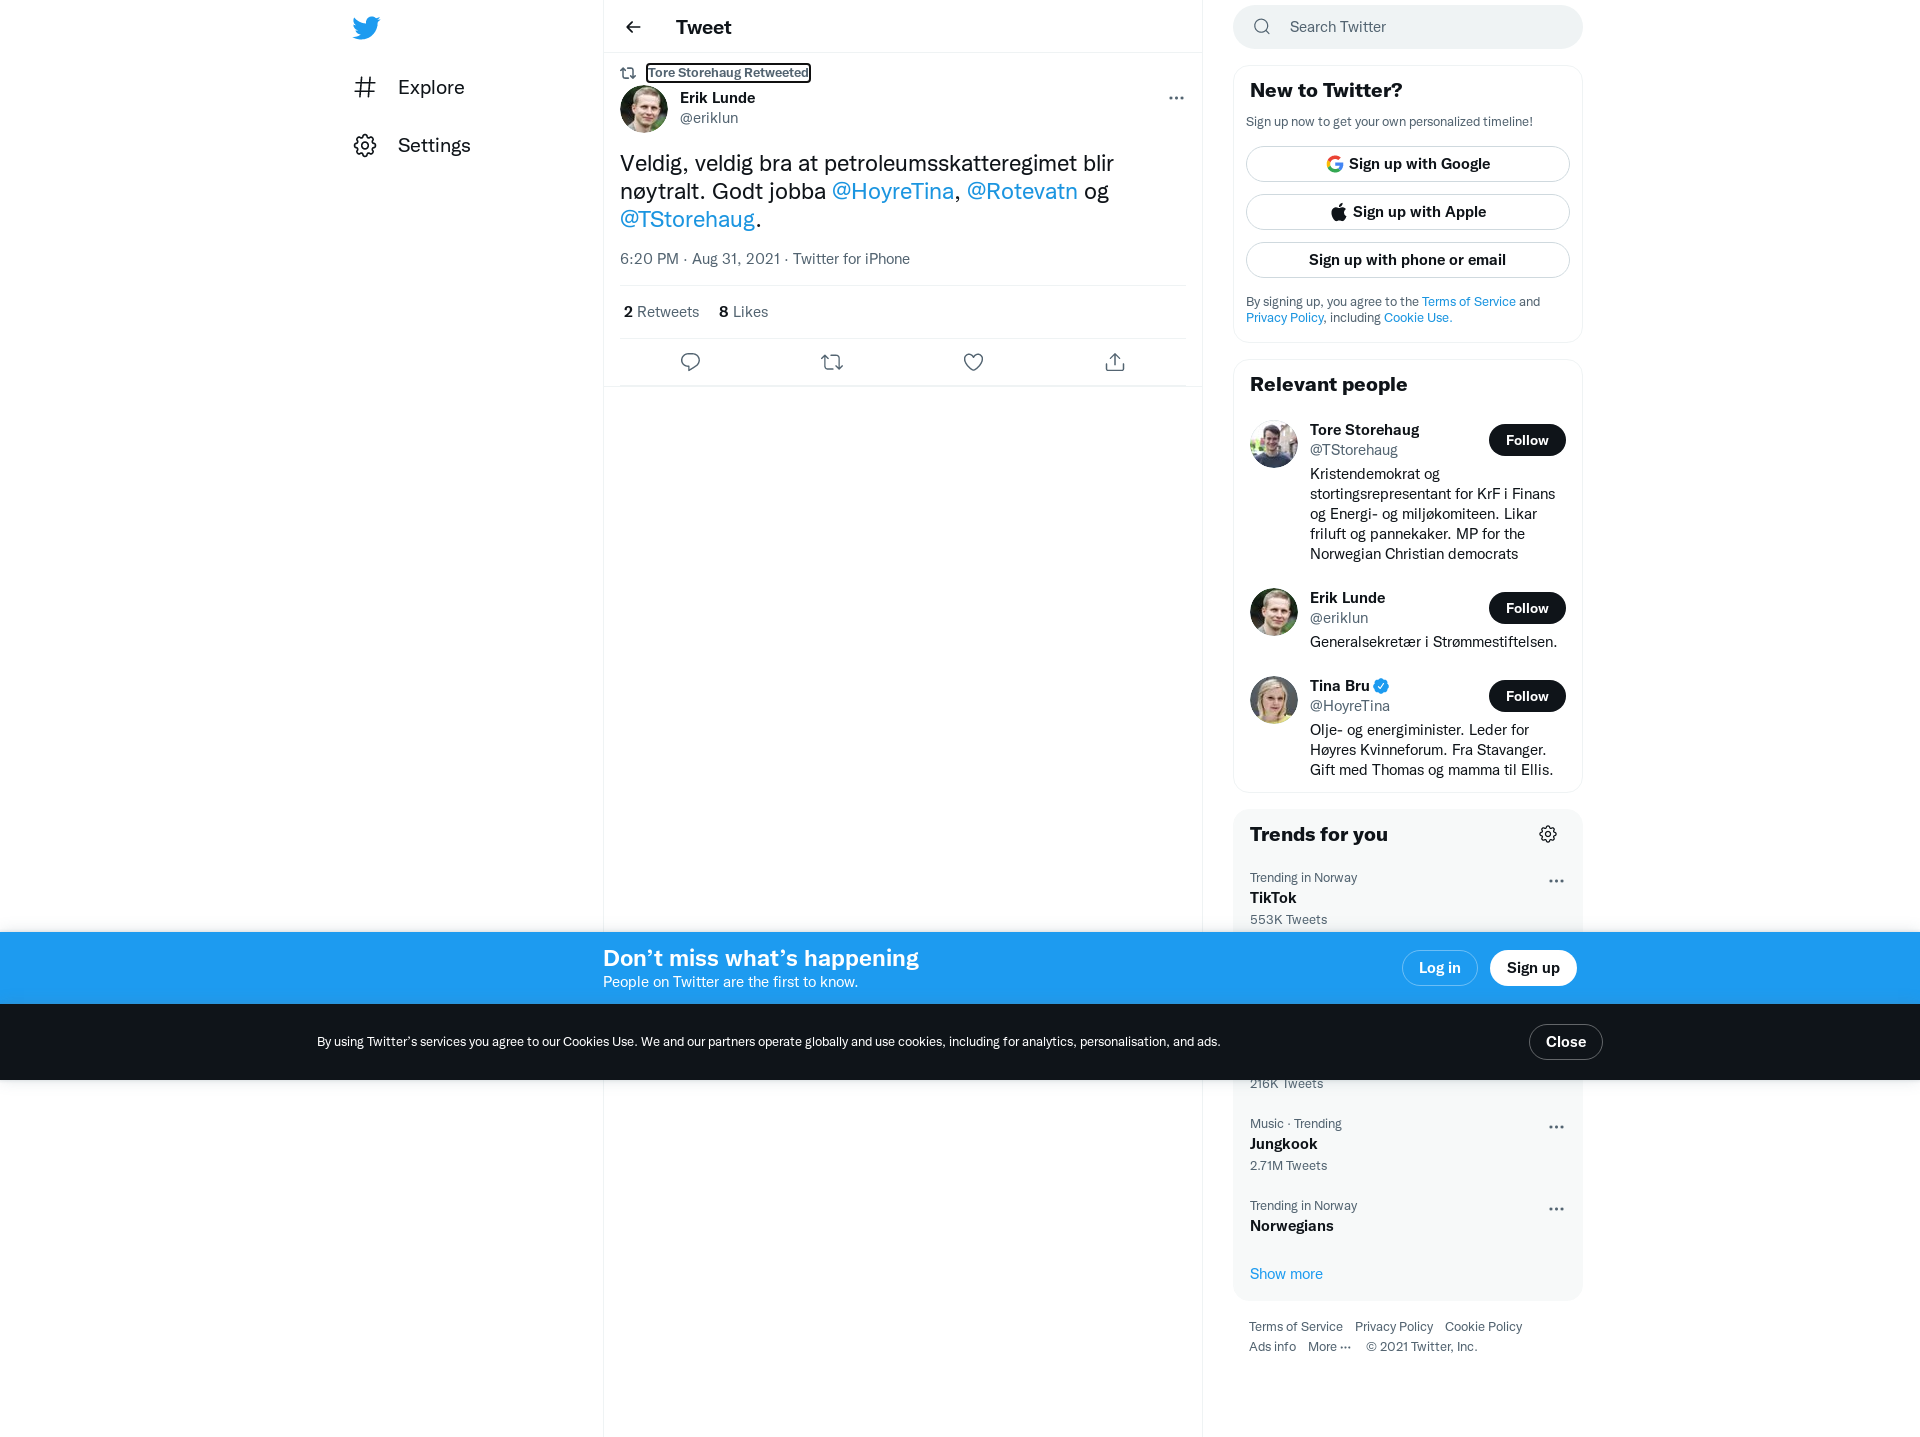Follow Erik Lunde

coord(1527,608)
